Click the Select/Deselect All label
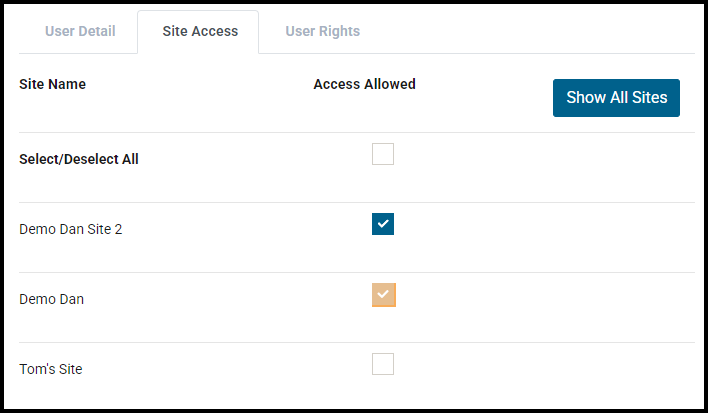The width and height of the screenshot is (708, 413). (79, 159)
